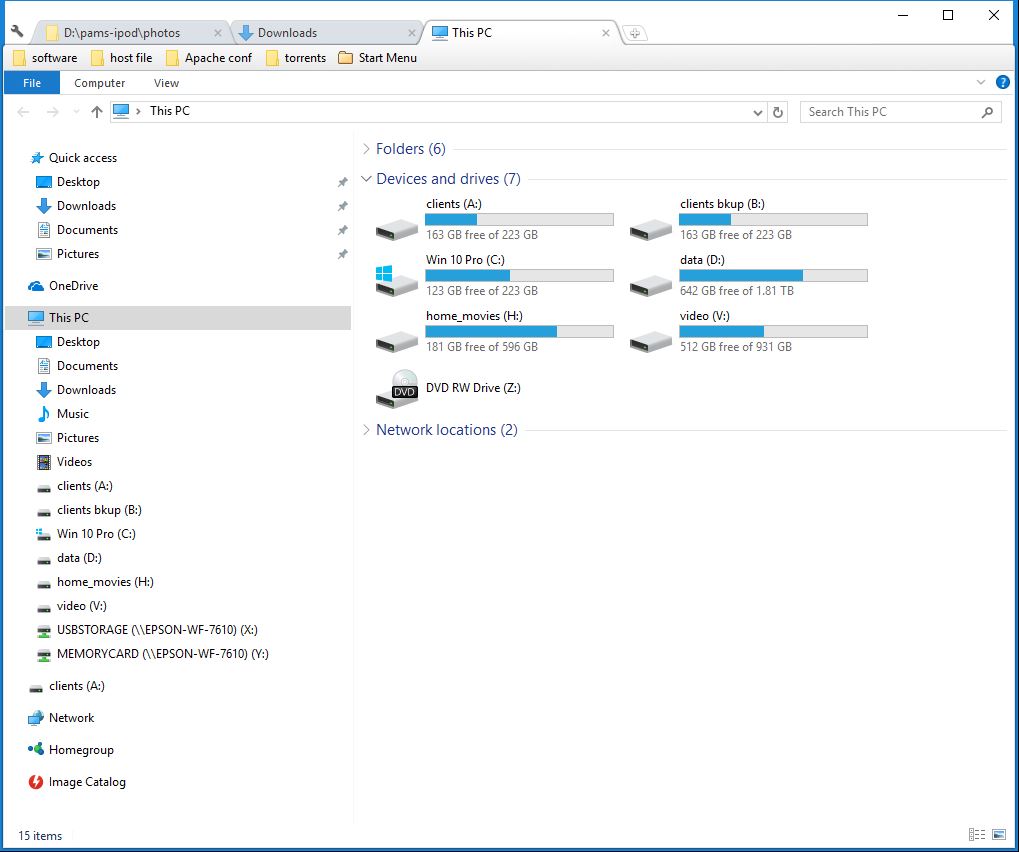
Task: Open USBSTORAGE (\\EPSON-WF-7610) (X:) network drive
Action: [x=157, y=630]
